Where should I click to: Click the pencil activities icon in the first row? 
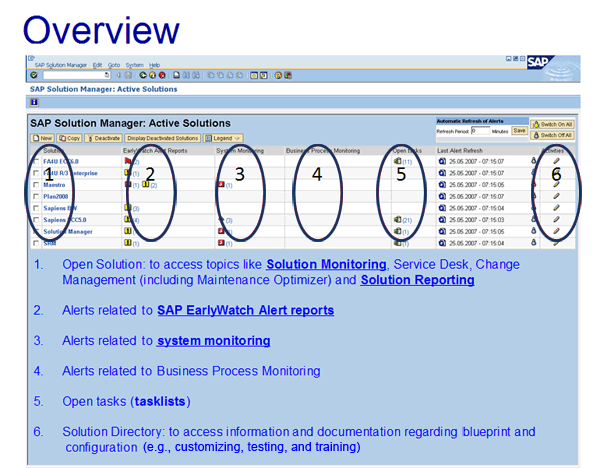[556, 161]
